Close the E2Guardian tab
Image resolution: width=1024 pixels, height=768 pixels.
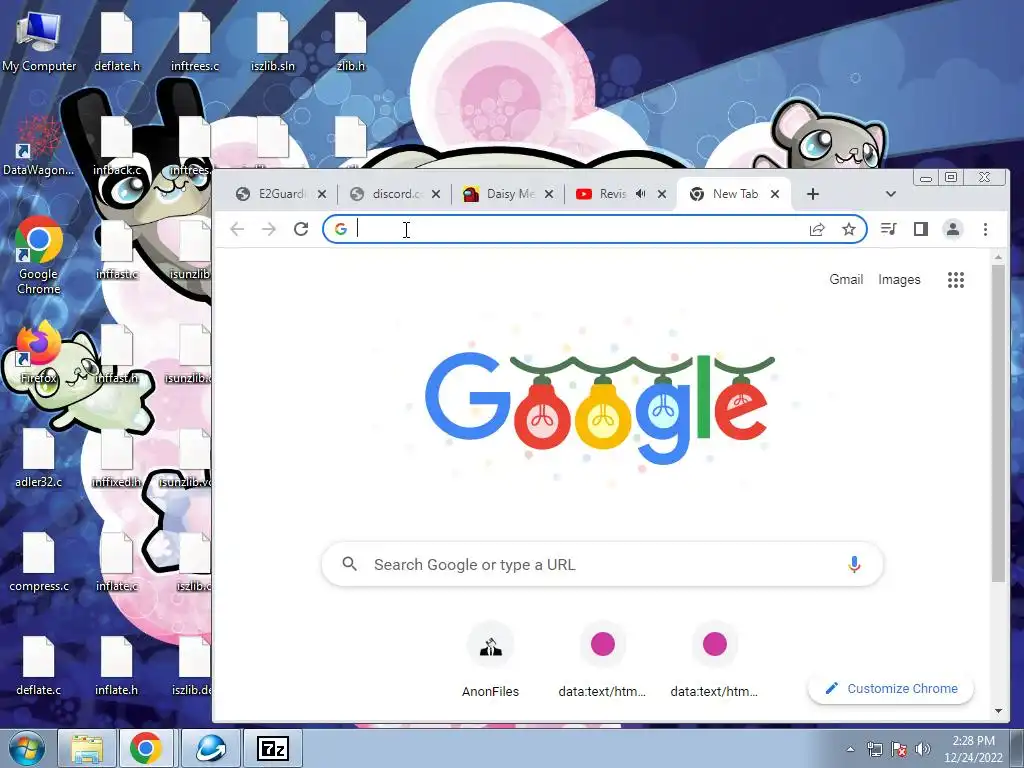(322, 194)
